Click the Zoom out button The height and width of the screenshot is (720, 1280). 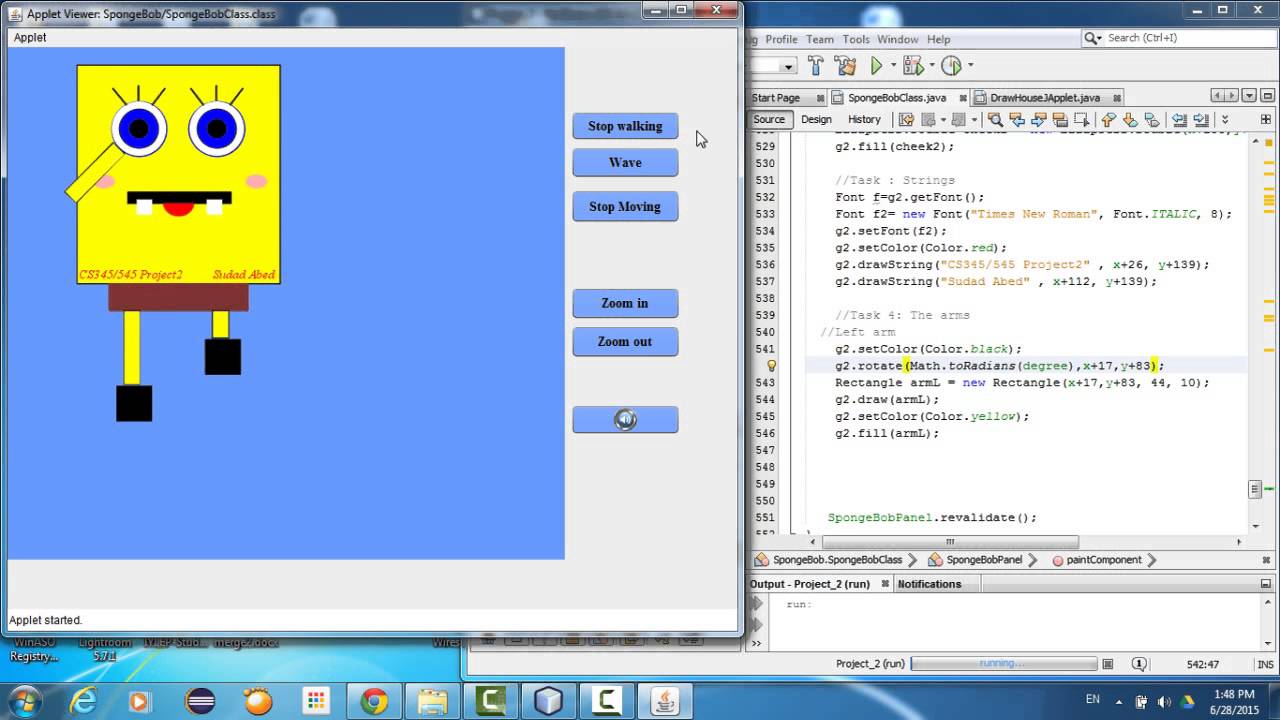coord(625,341)
